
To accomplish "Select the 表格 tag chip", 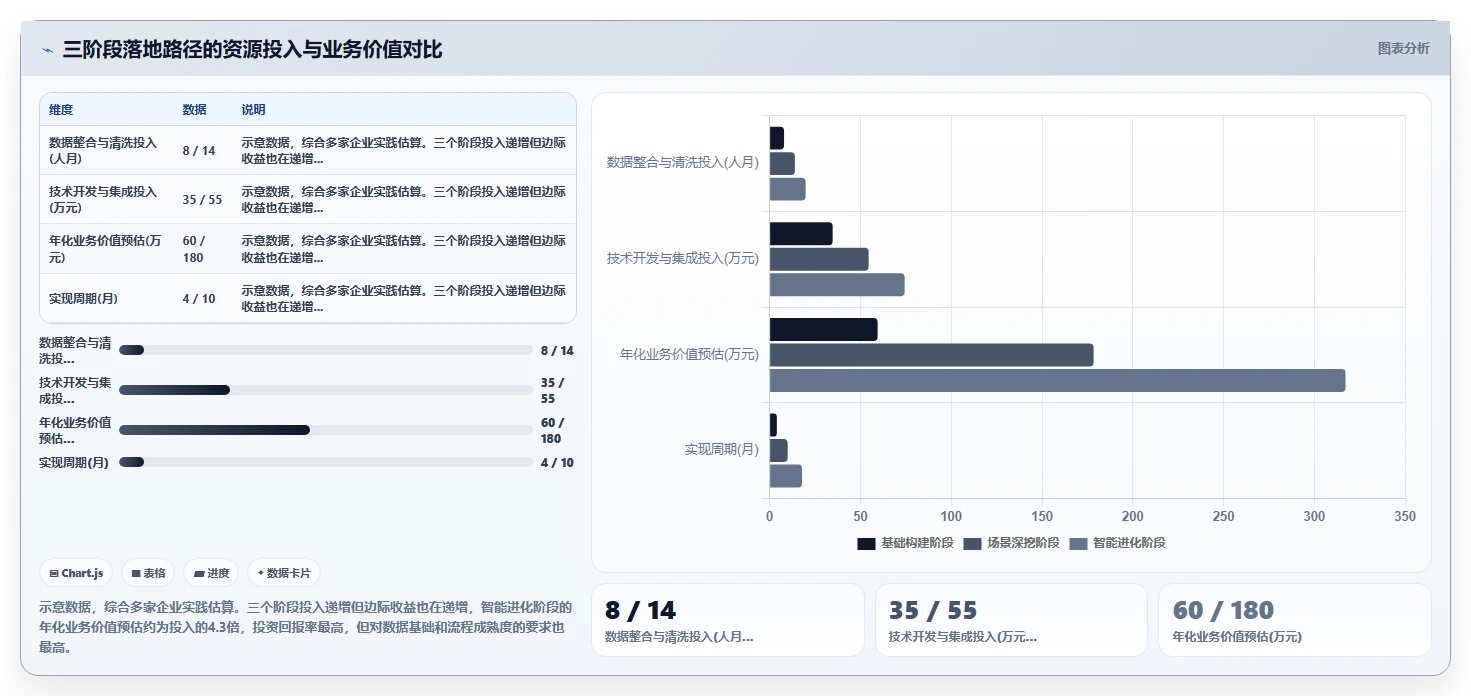I will [148, 573].
